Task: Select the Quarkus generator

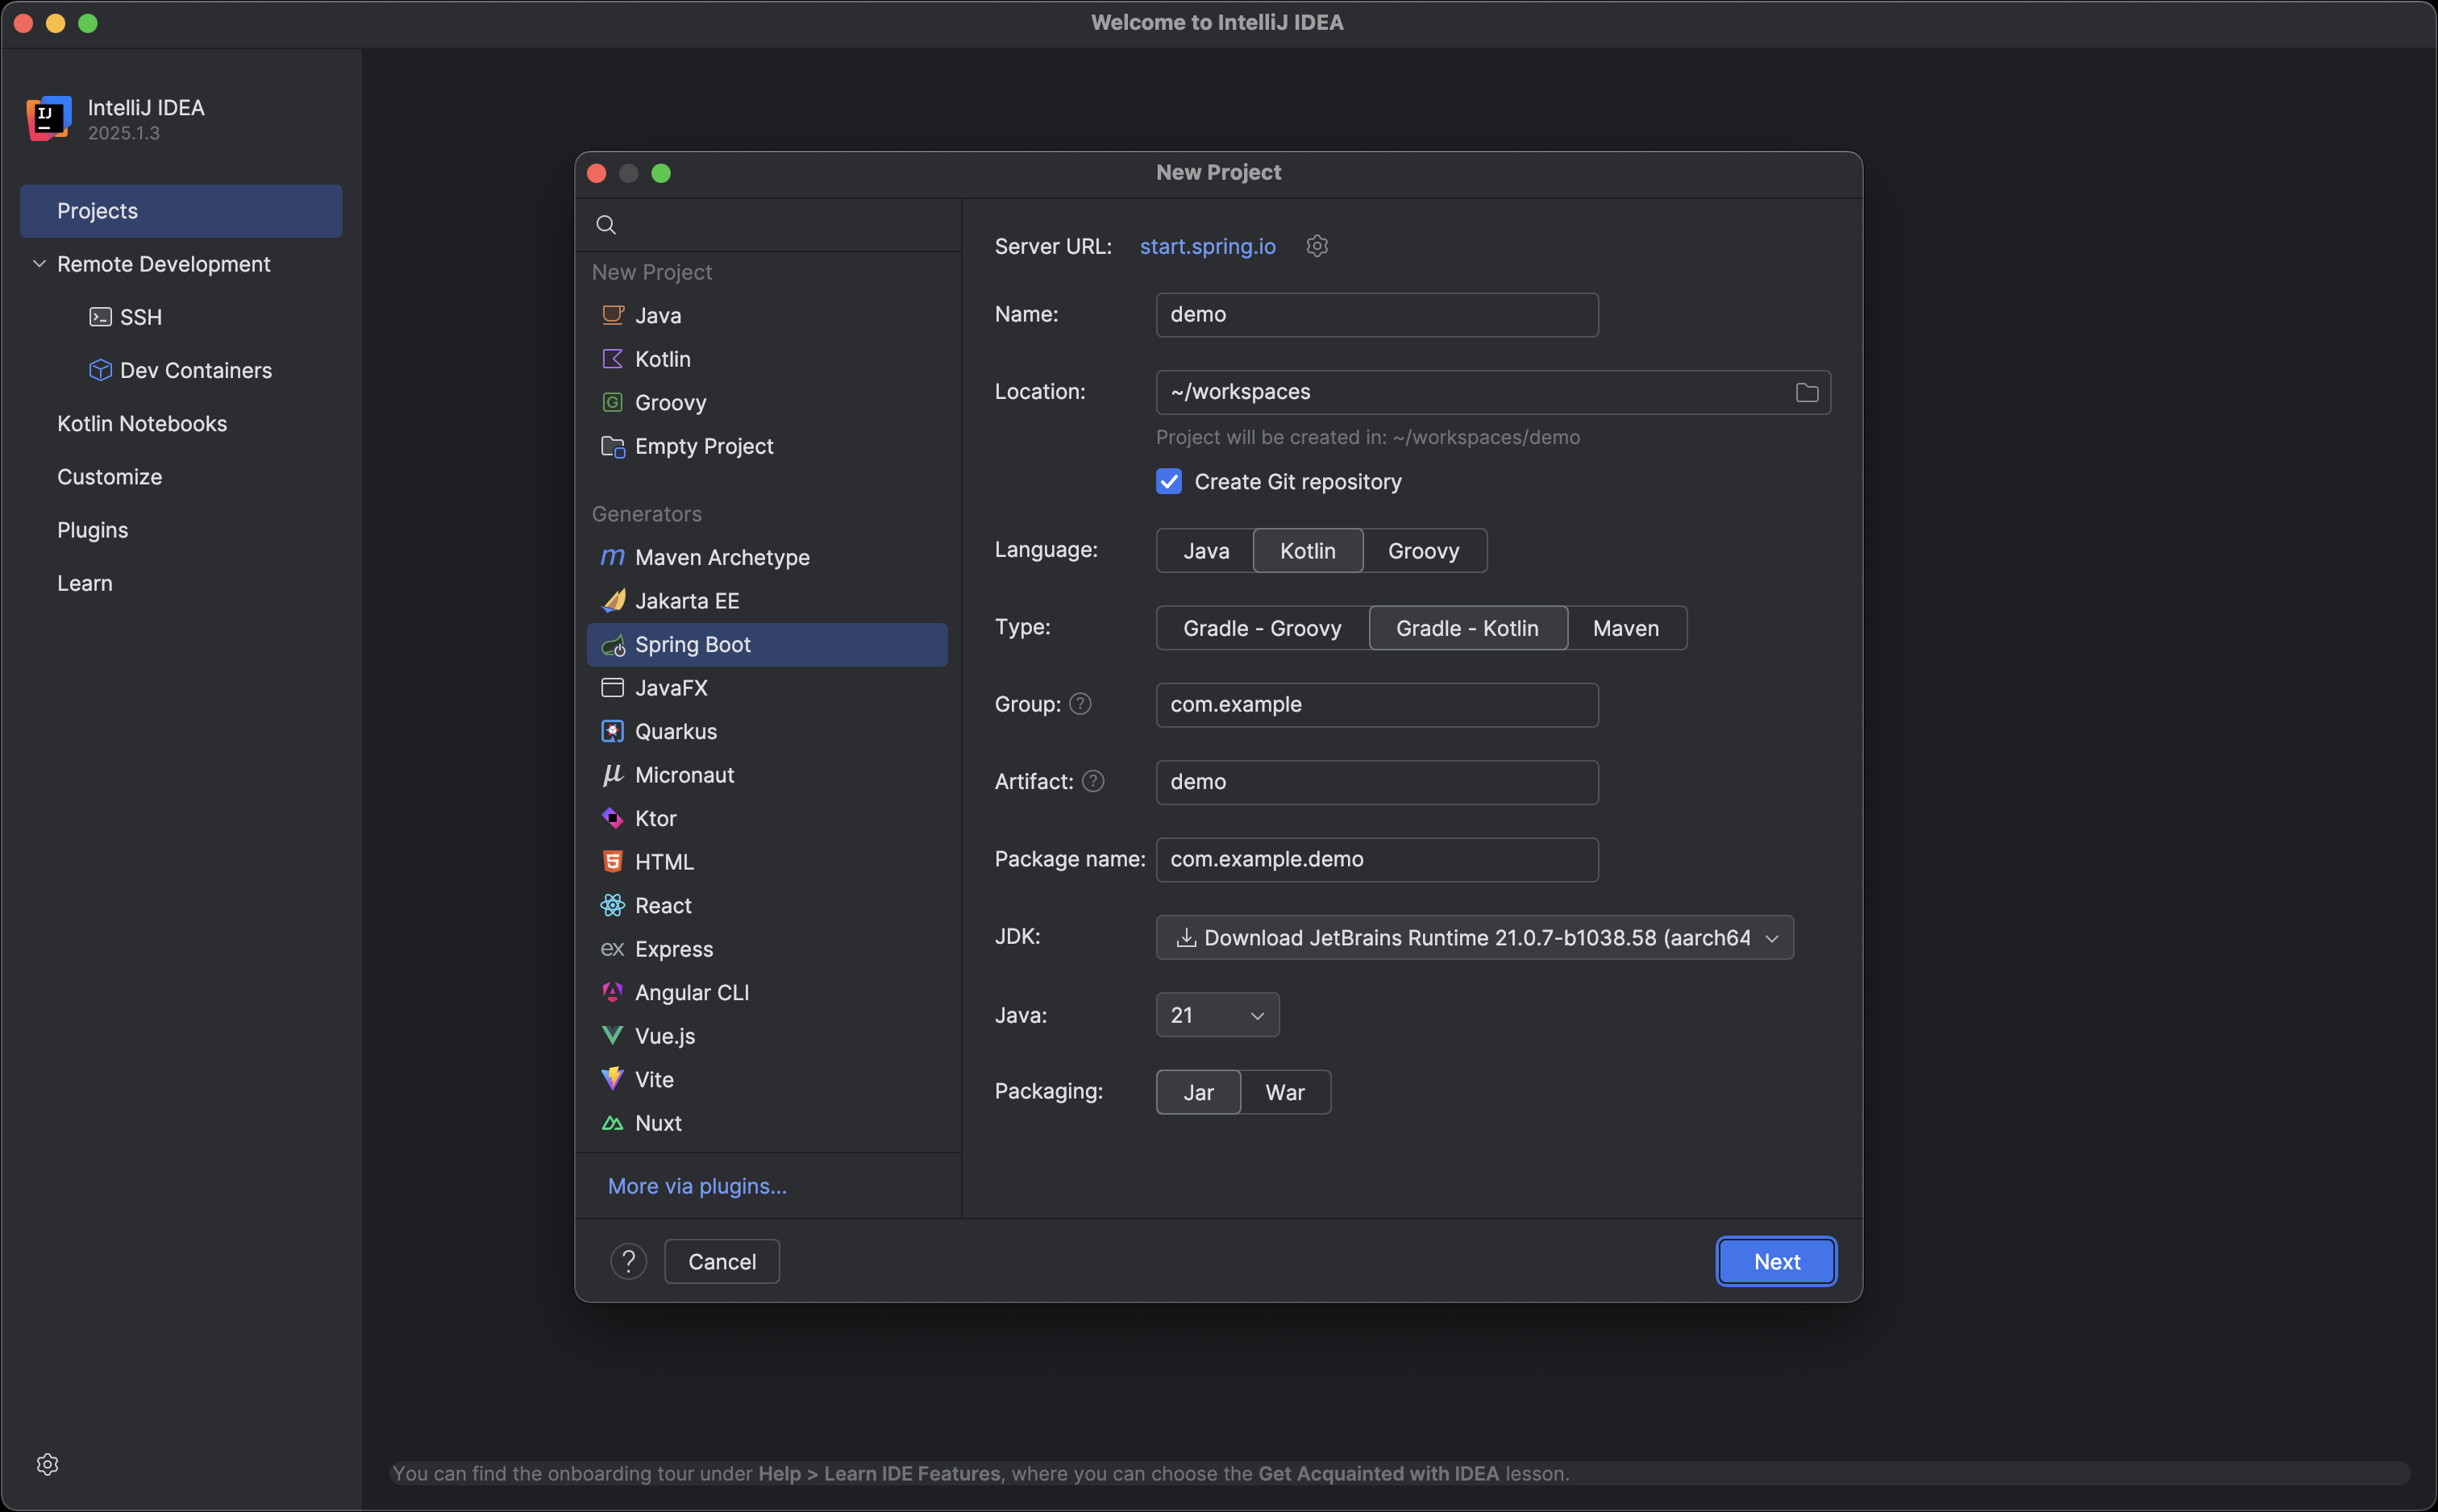Action: coord(675,731)
